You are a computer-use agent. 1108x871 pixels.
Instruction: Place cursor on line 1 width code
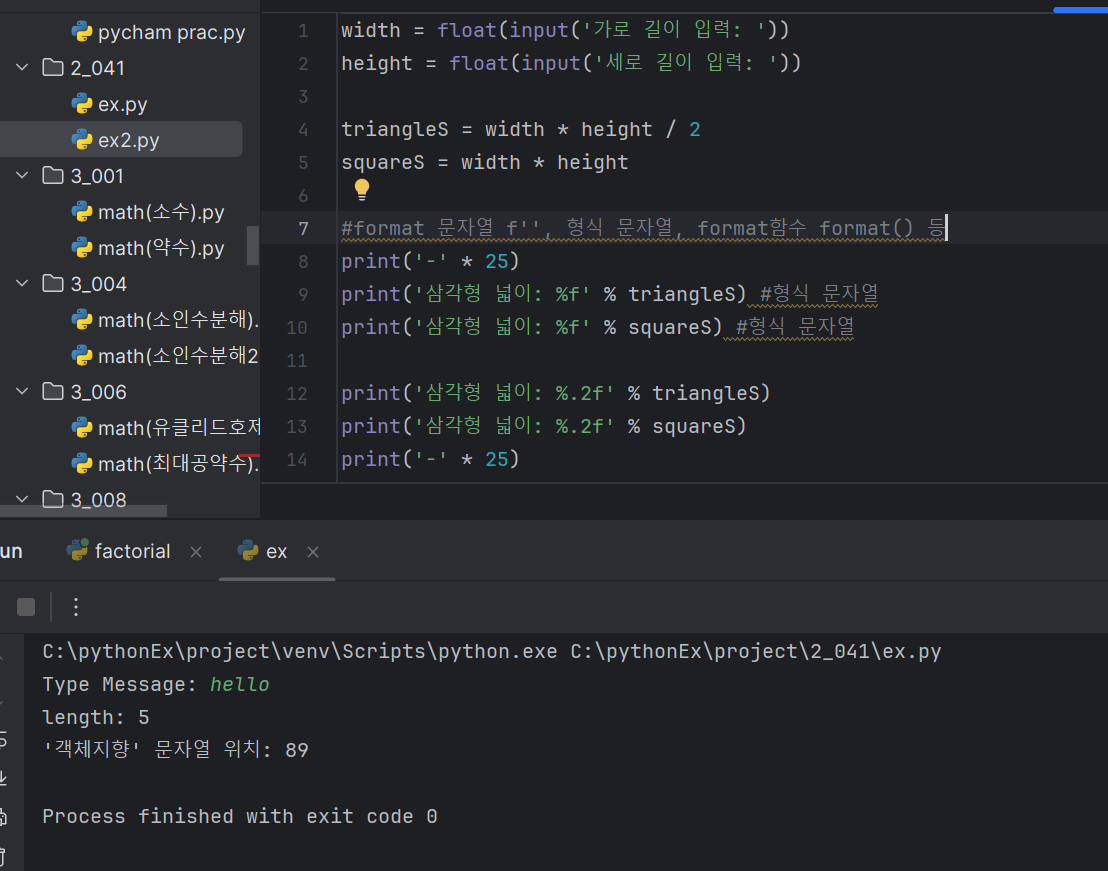coord(565,30)
